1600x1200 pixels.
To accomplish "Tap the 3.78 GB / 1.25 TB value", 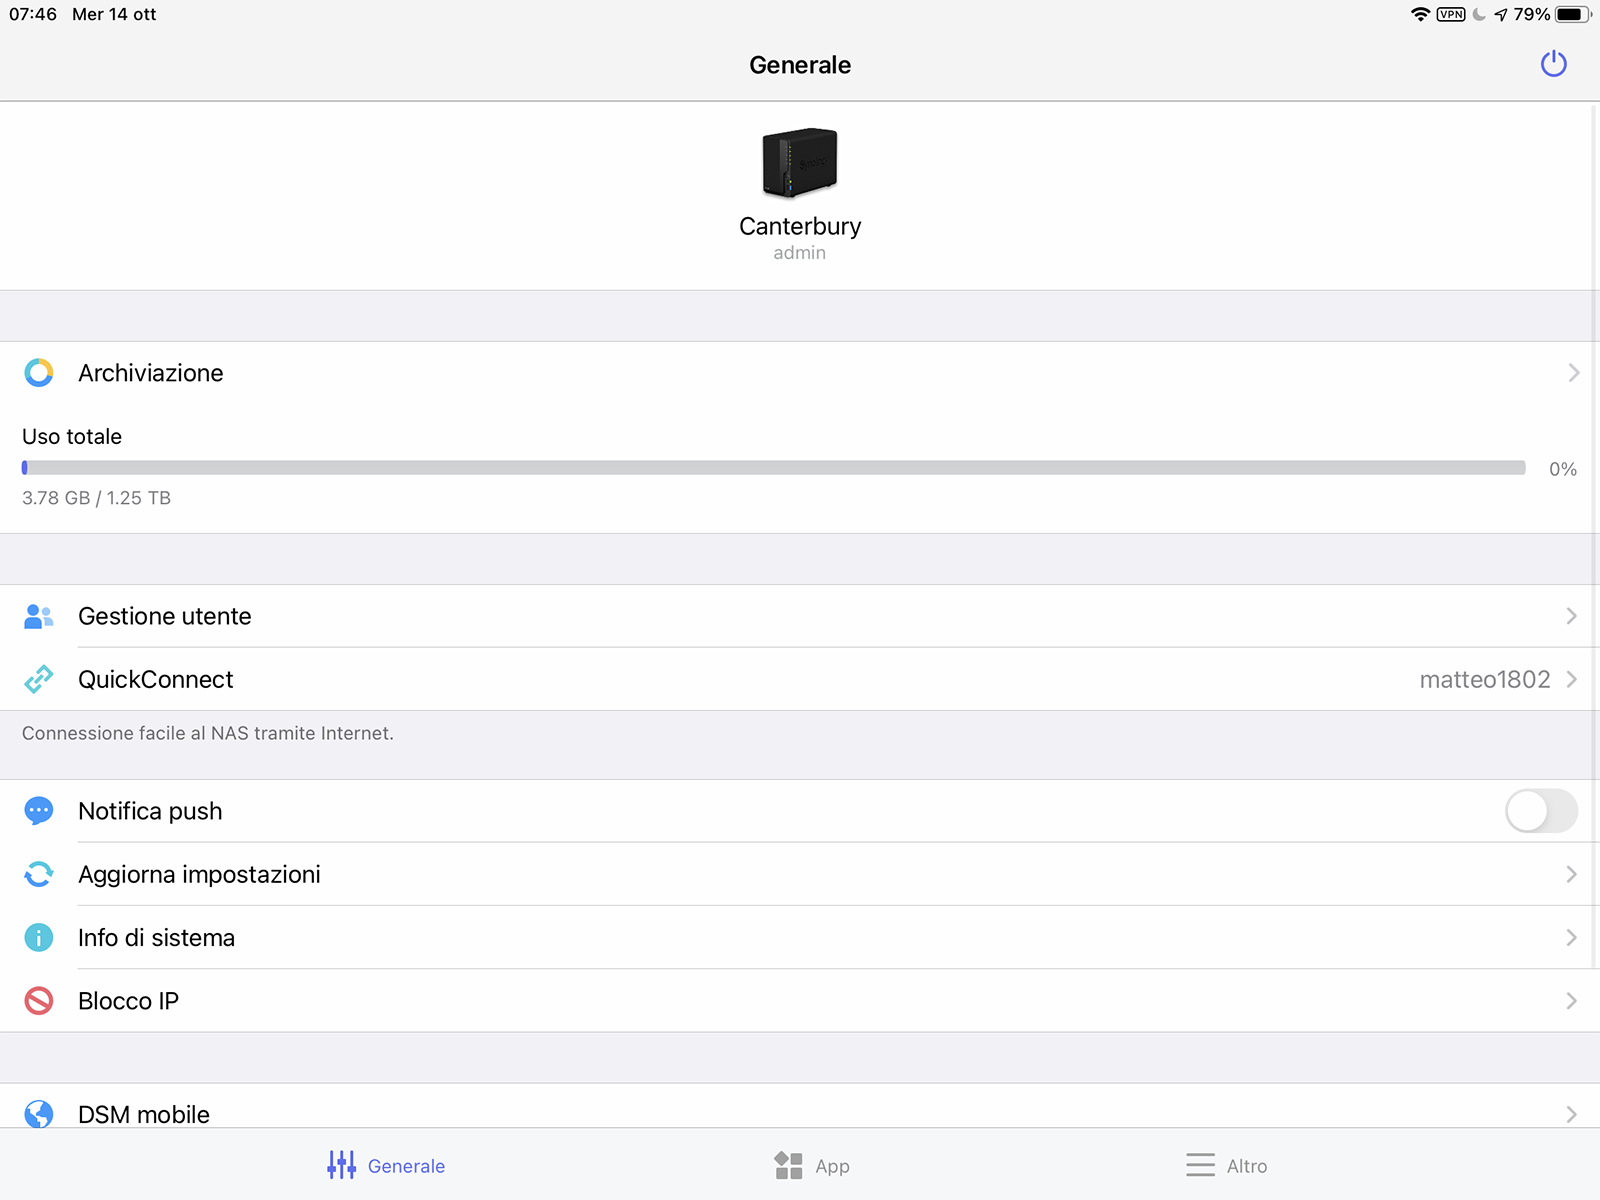I will pos(96,498).
